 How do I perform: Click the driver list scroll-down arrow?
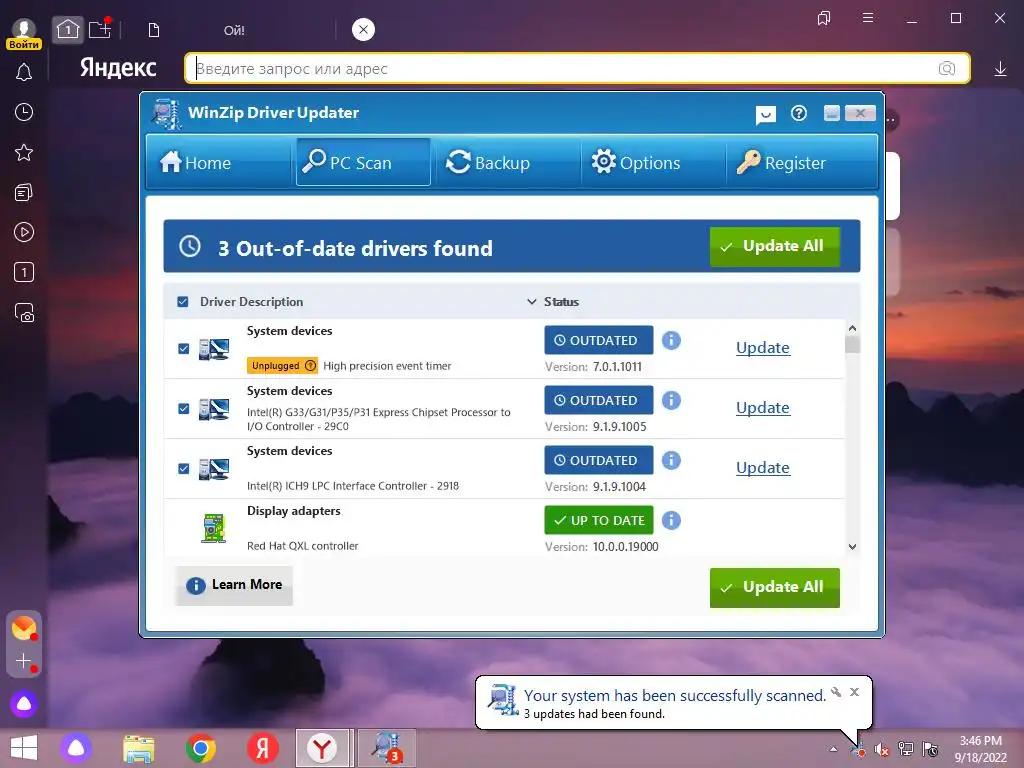(x=852, y=547)
